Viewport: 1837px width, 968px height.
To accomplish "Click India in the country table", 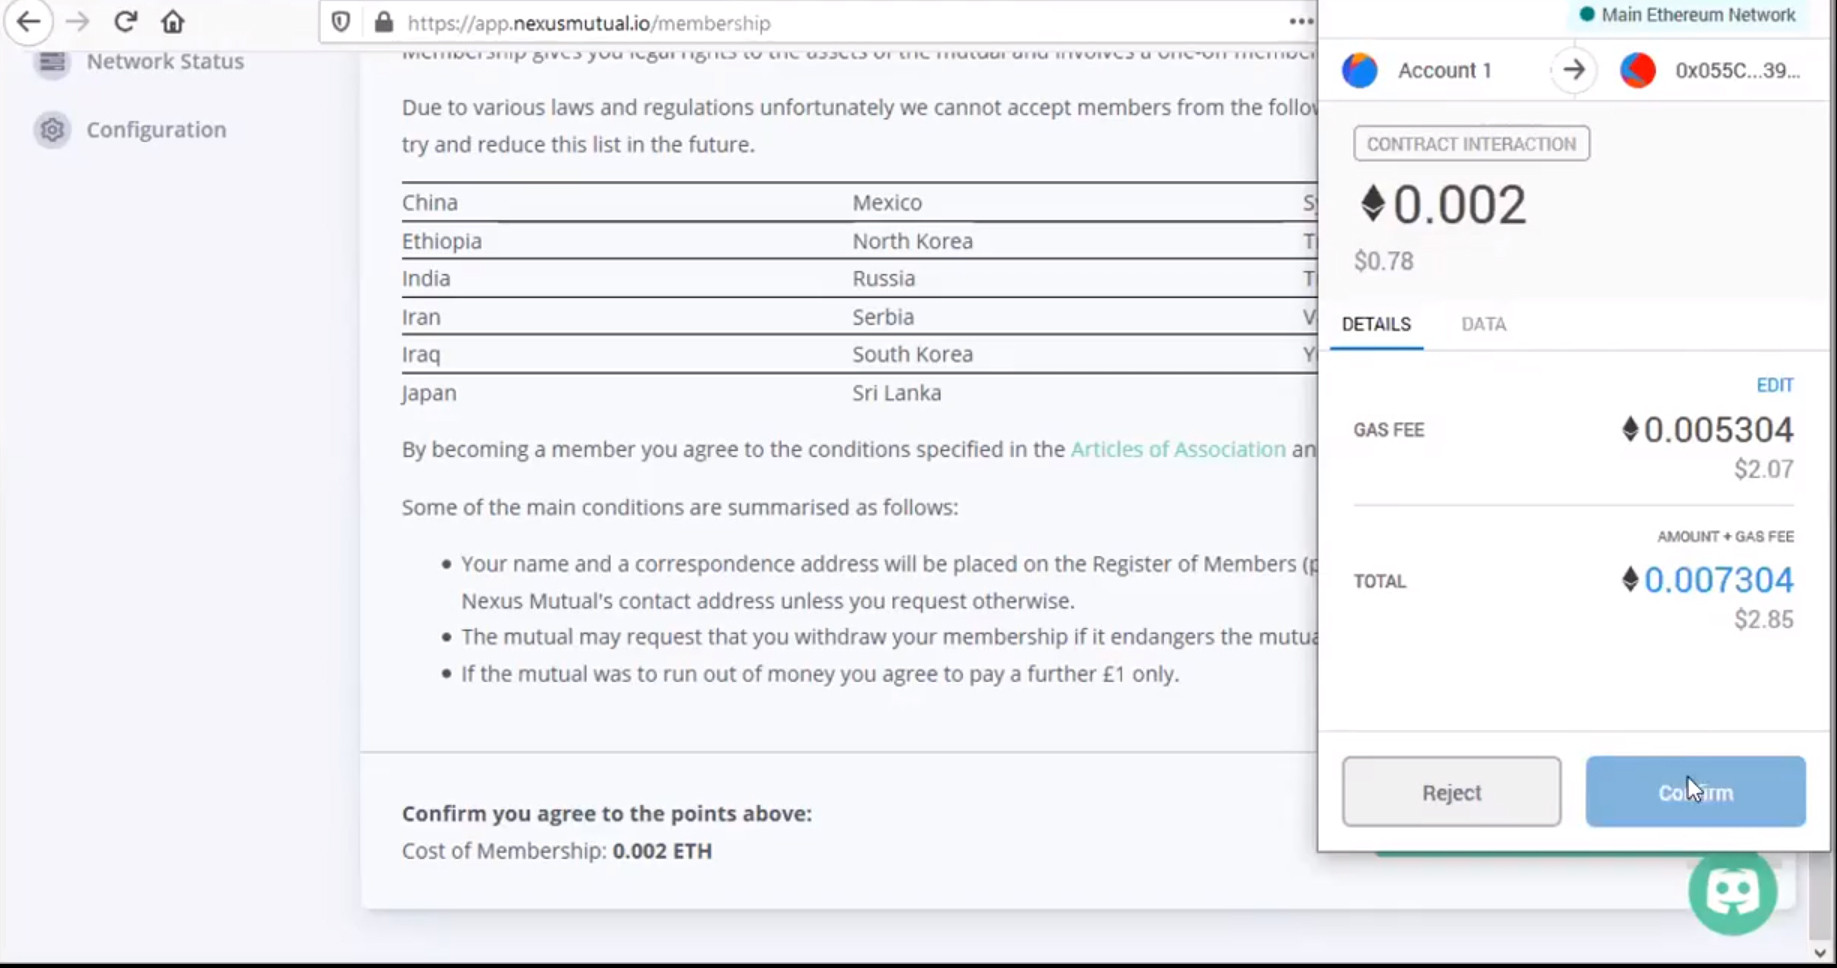I will click(x=426, y=279).
